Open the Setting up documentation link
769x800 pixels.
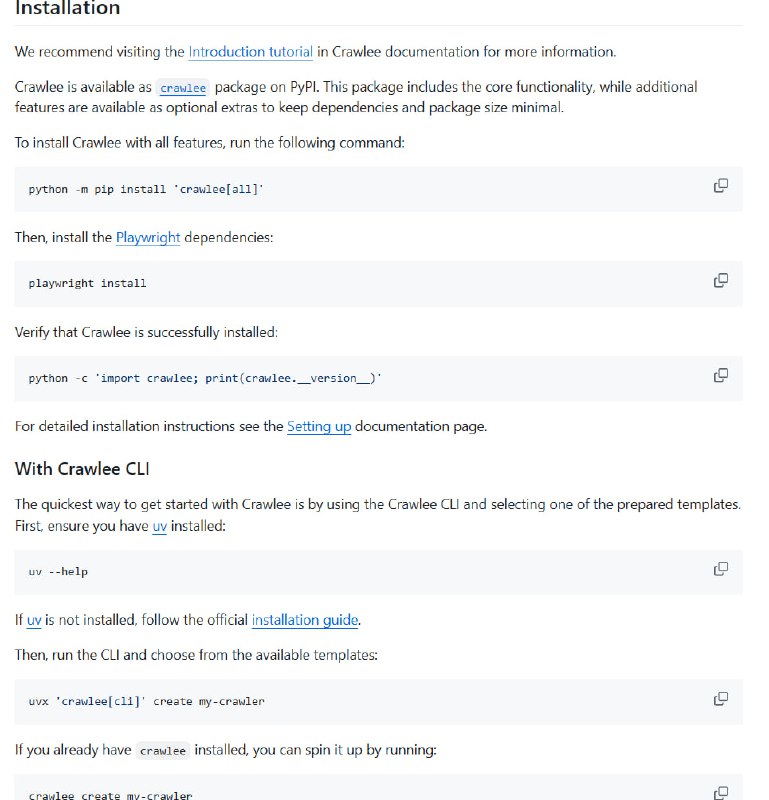pyautogui.click(x=319, y=426)
